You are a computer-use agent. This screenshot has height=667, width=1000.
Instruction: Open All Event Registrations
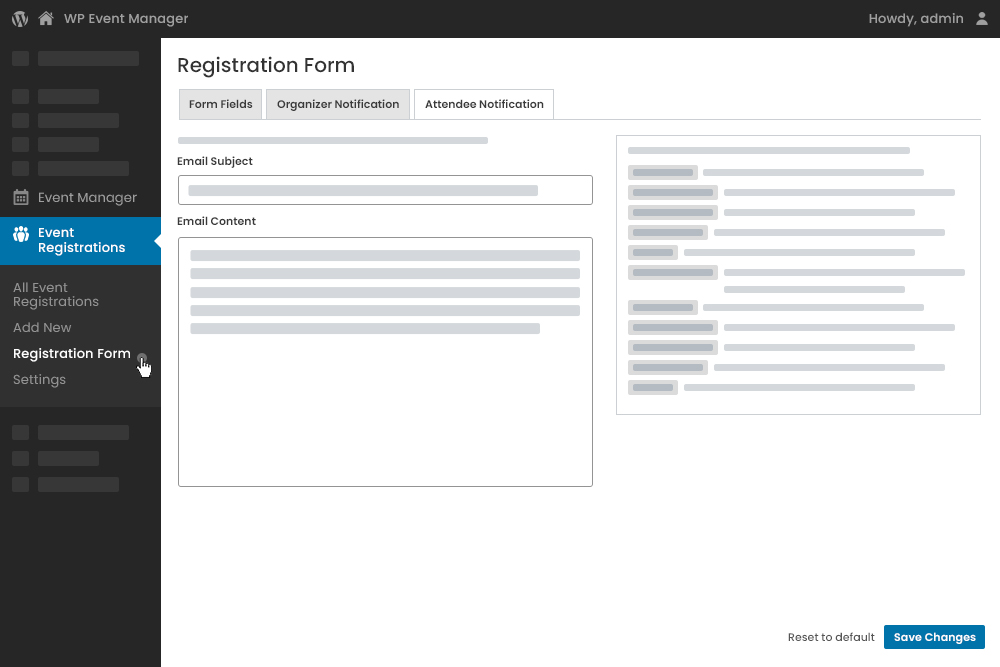coord(56,294)
